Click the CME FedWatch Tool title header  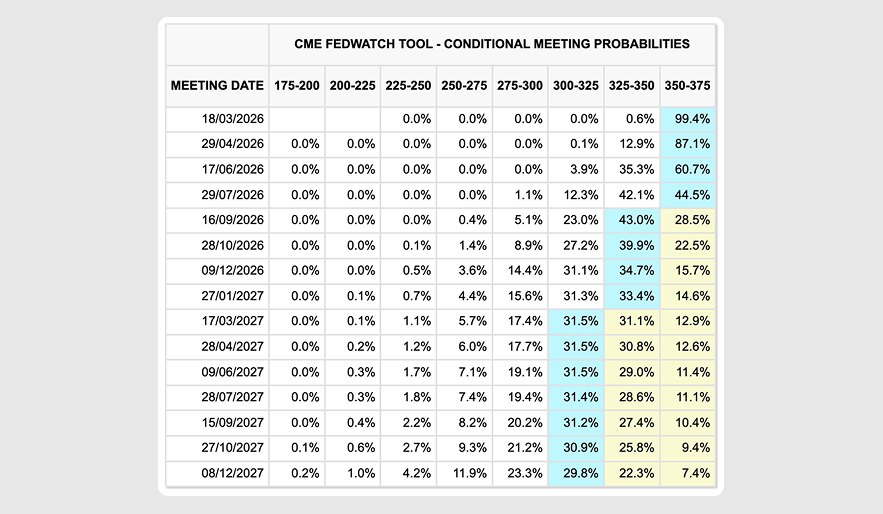coord(492,44)
